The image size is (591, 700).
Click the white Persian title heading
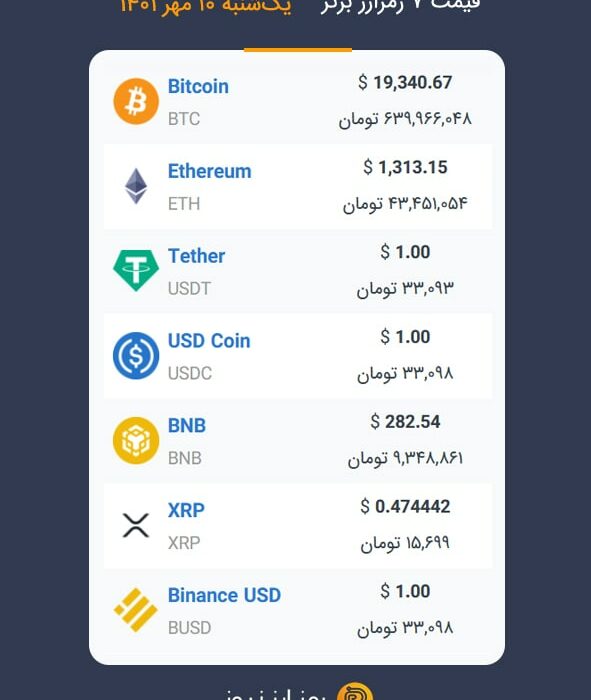point(400,7)
